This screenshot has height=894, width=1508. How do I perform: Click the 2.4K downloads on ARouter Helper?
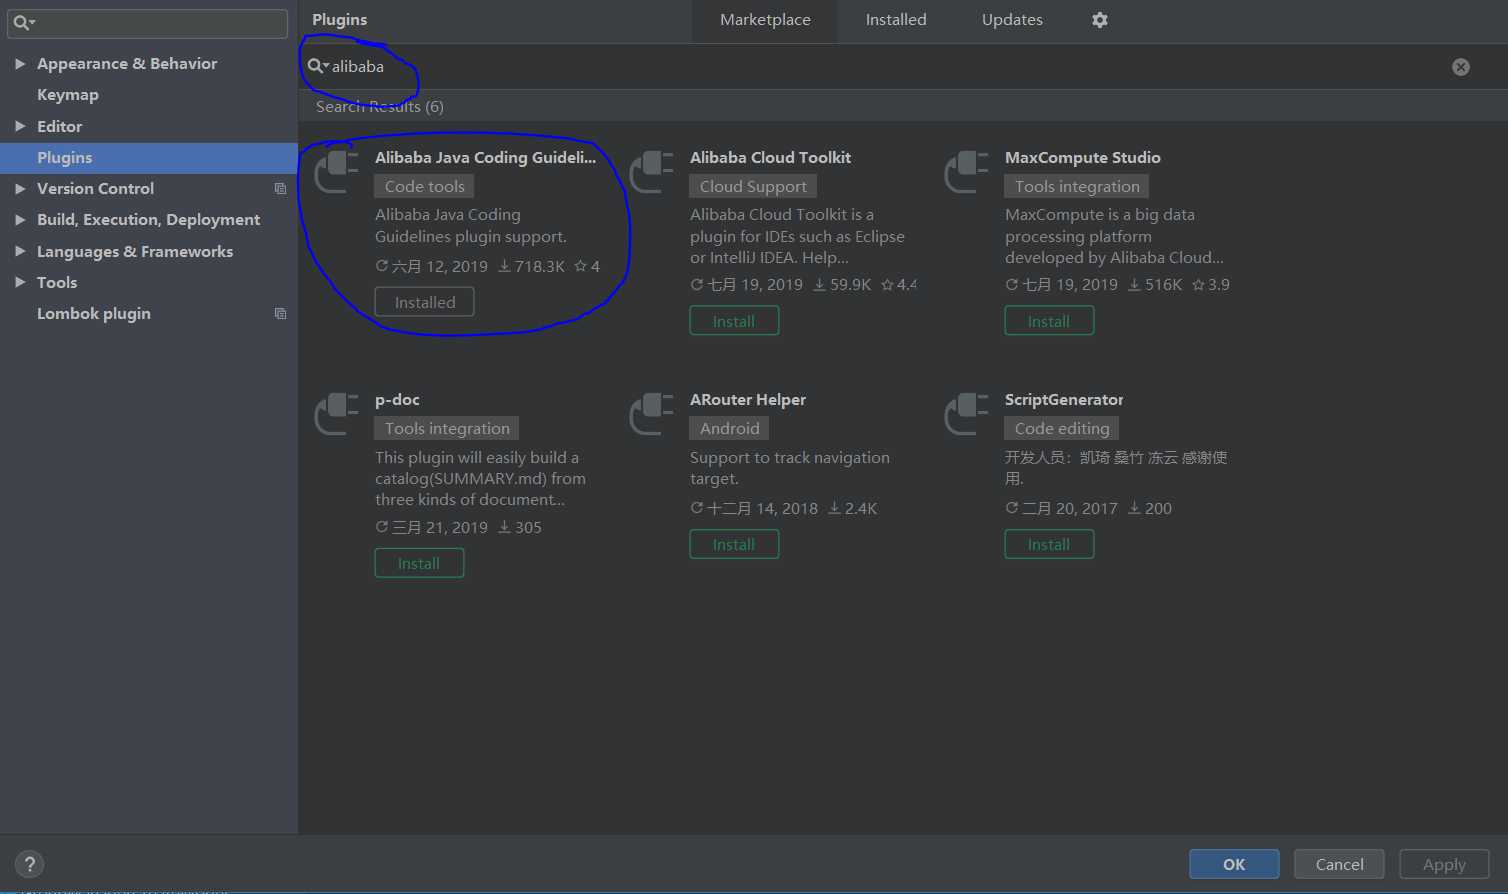coord(853,508)
